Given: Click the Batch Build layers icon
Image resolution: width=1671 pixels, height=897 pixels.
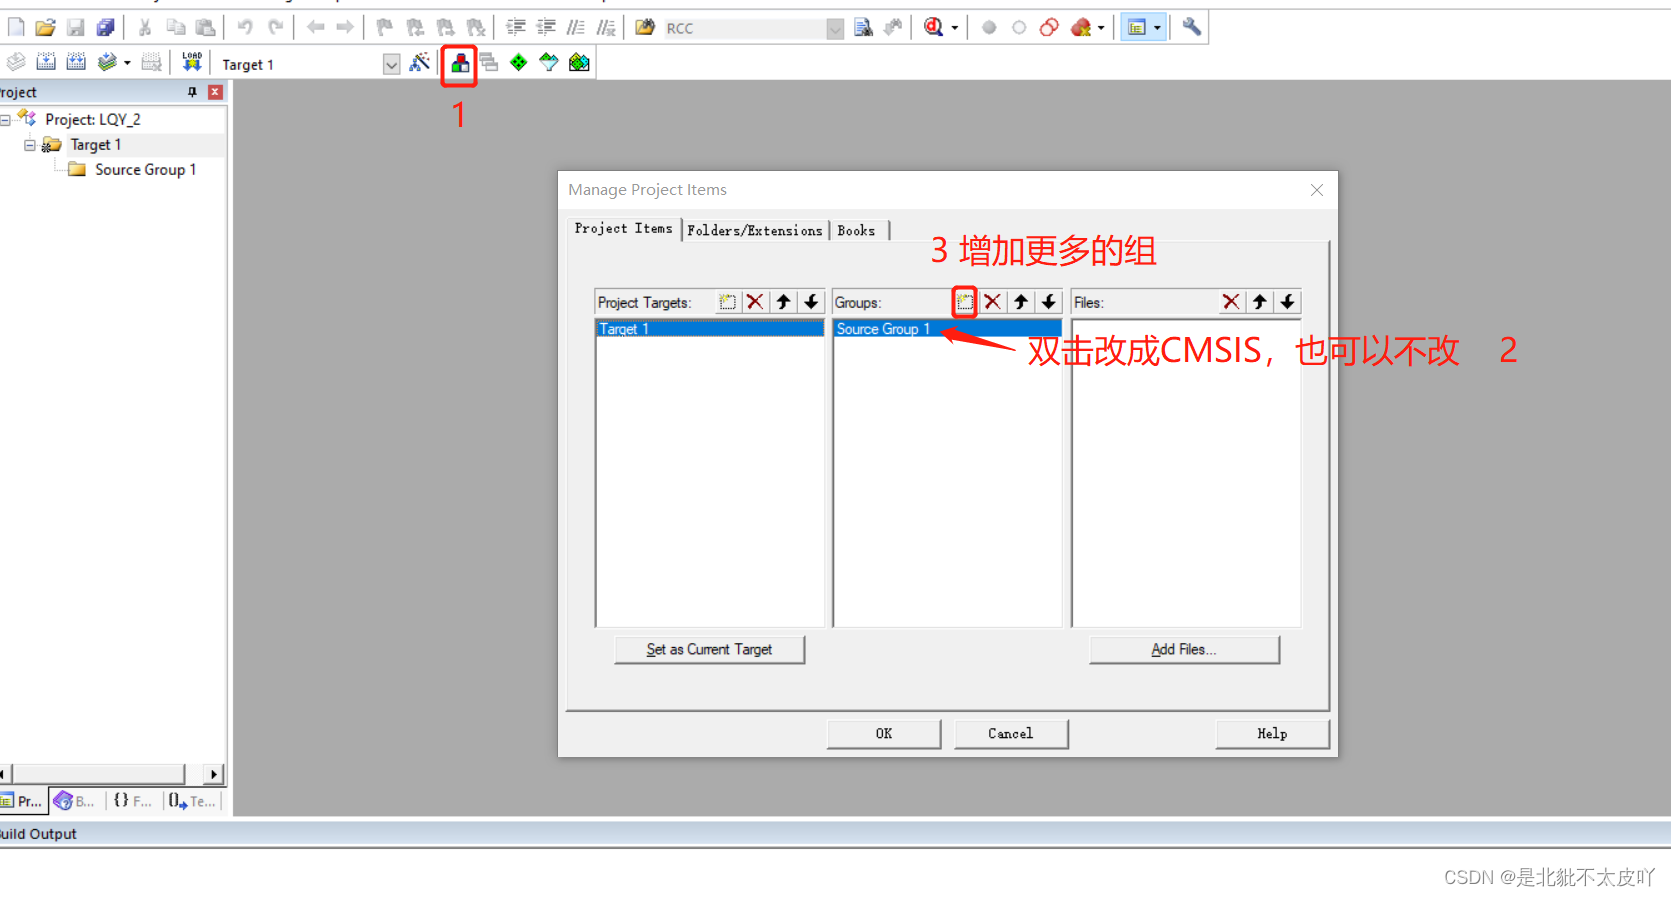Looking at the screenshot, I should pos(106,62).
